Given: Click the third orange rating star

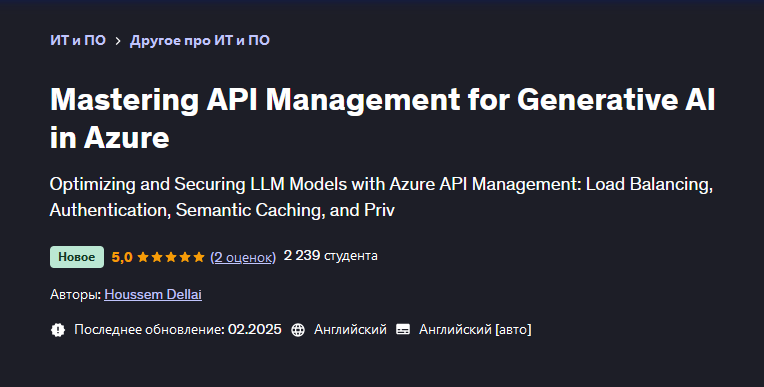Looking at the screenshot, I should pyautogui.click(x=171, y=257).
